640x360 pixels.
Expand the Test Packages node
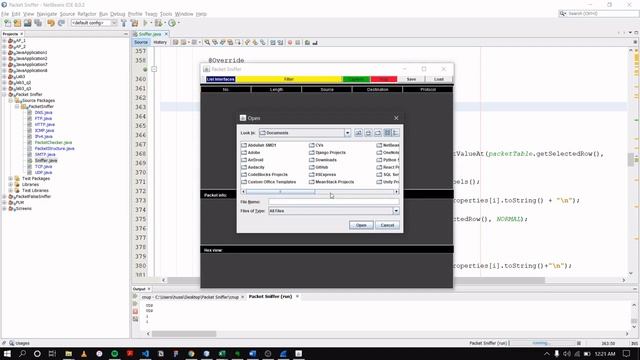[11, 178]
